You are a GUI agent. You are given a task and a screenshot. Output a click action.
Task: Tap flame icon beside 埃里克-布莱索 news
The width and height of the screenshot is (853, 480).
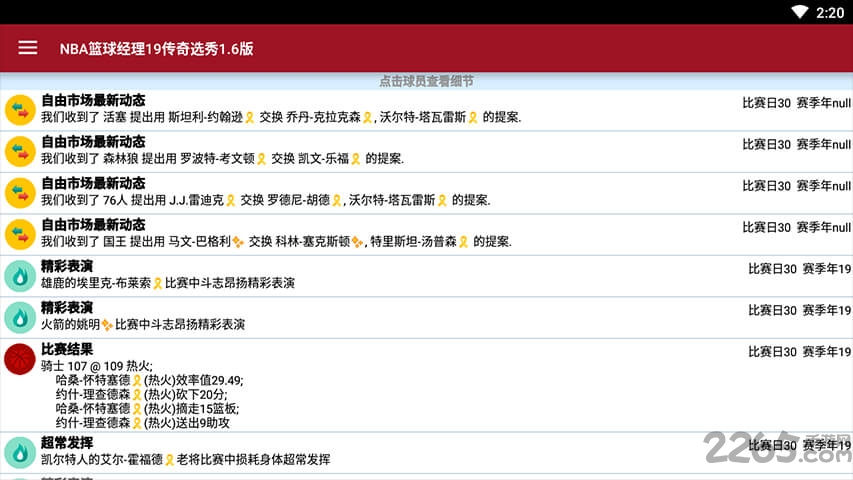point(20,276)
